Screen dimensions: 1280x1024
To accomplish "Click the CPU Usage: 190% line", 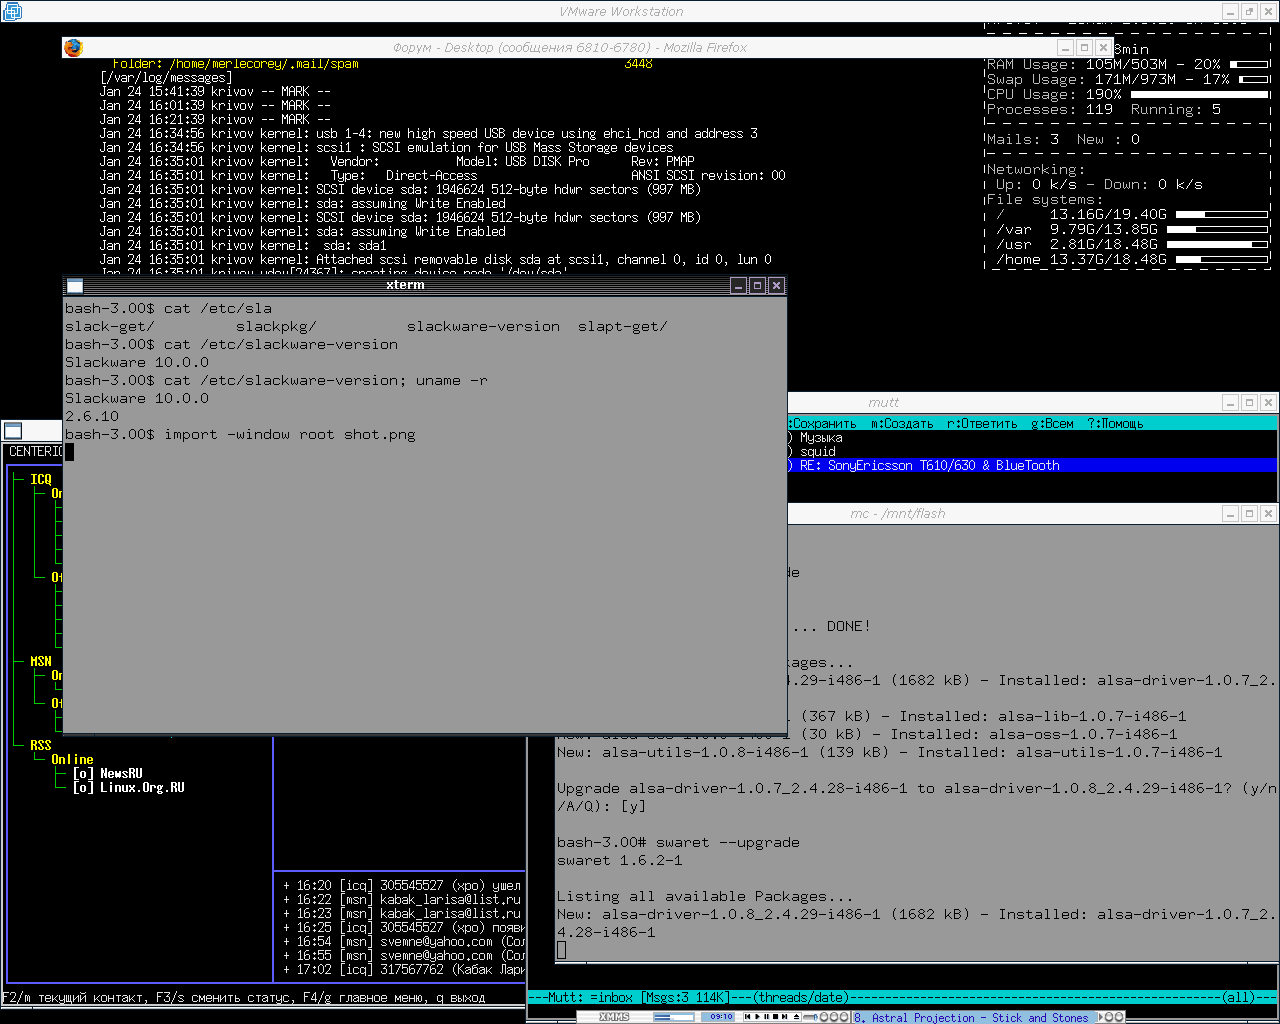I will coord(1127,94).
